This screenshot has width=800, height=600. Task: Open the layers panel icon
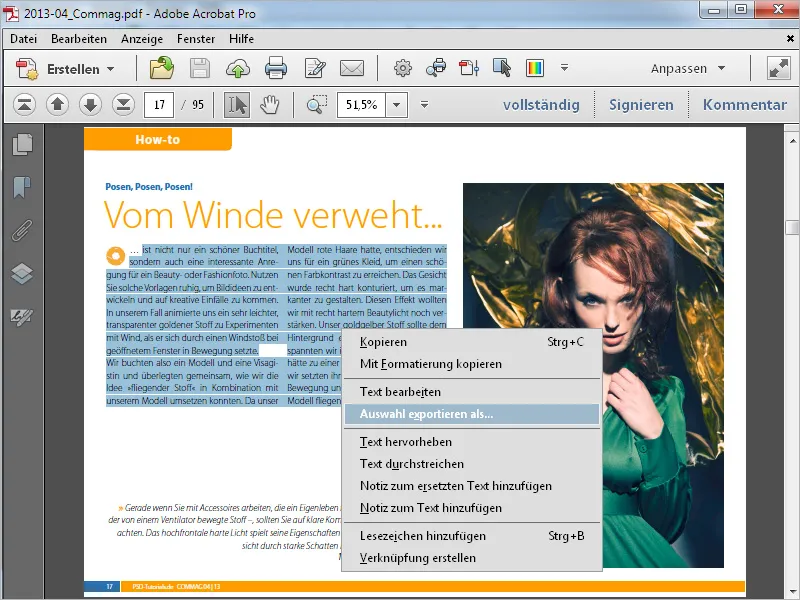[22, 273]
